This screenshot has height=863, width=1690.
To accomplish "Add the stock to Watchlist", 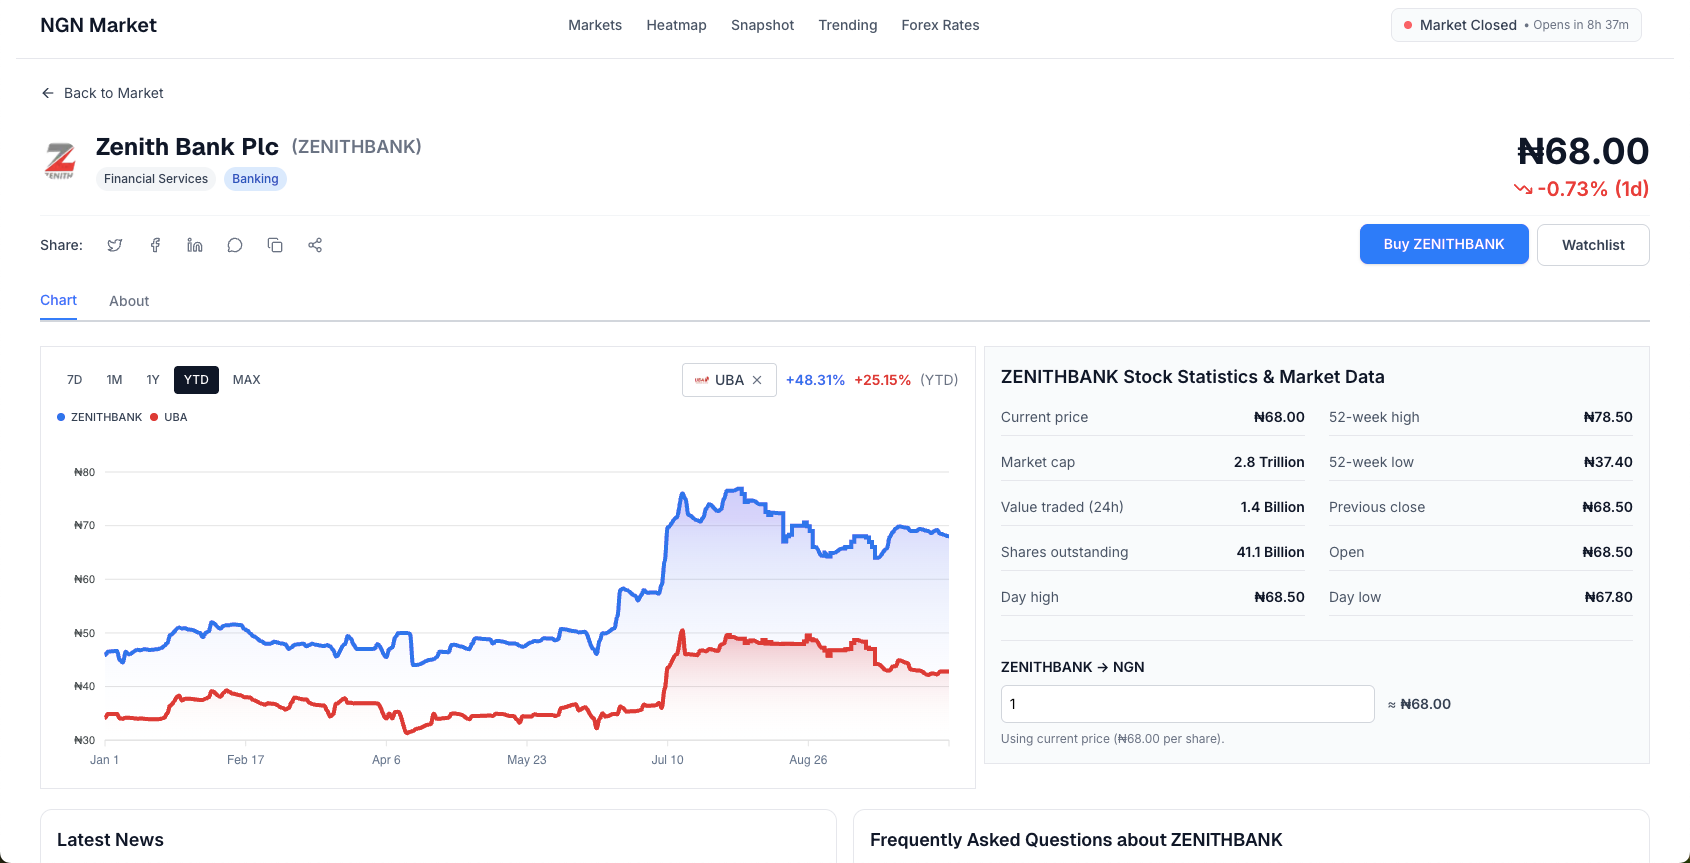I will 1592,245.
